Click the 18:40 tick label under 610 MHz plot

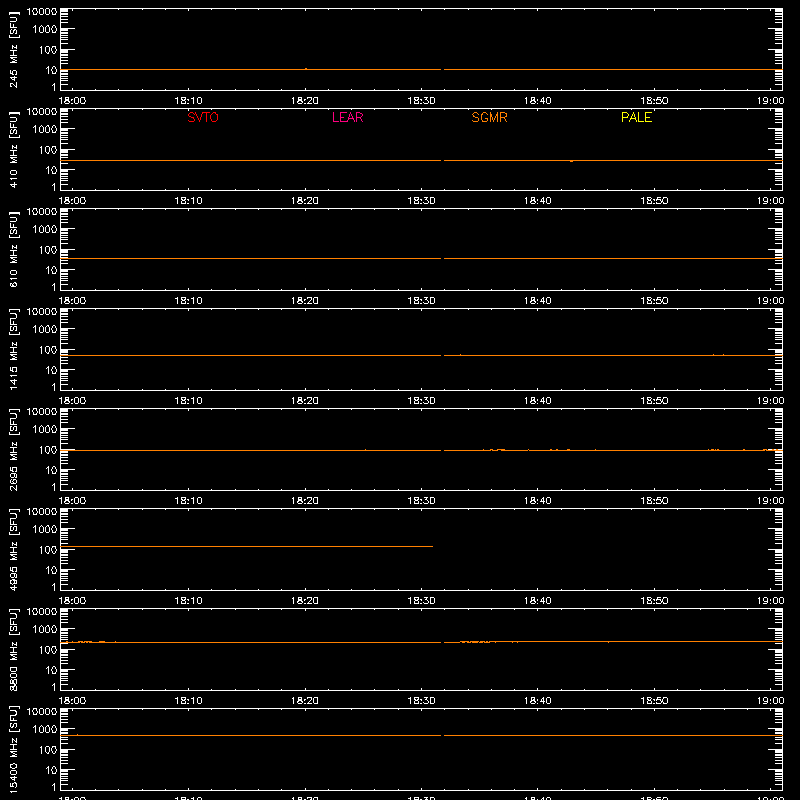coord(537,301)
